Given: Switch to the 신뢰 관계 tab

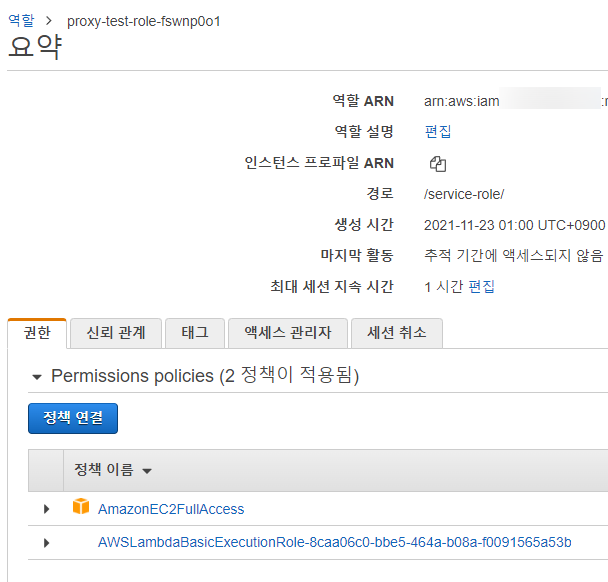Looking at the screenshot, I should (116, 333).
